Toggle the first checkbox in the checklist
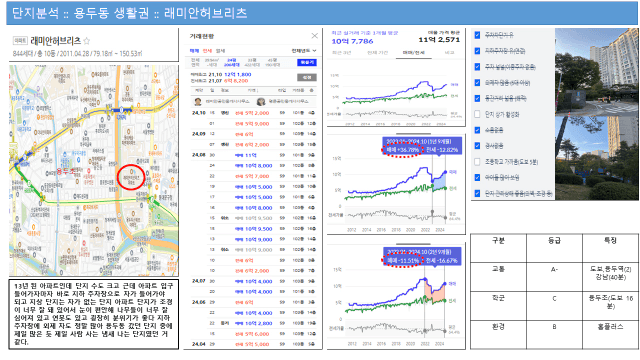This screenshot has width=640, height=360. 477,35
